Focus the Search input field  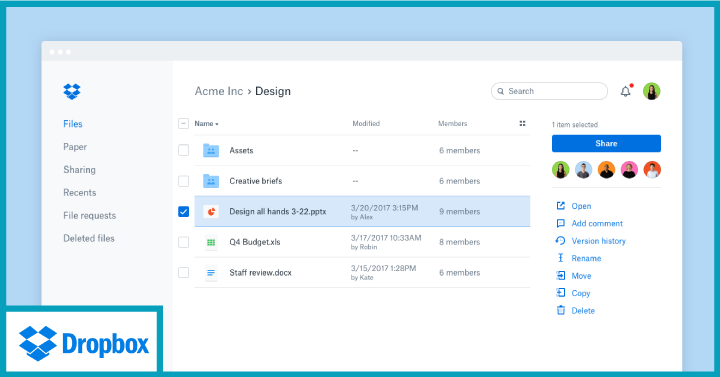point(549,91)
